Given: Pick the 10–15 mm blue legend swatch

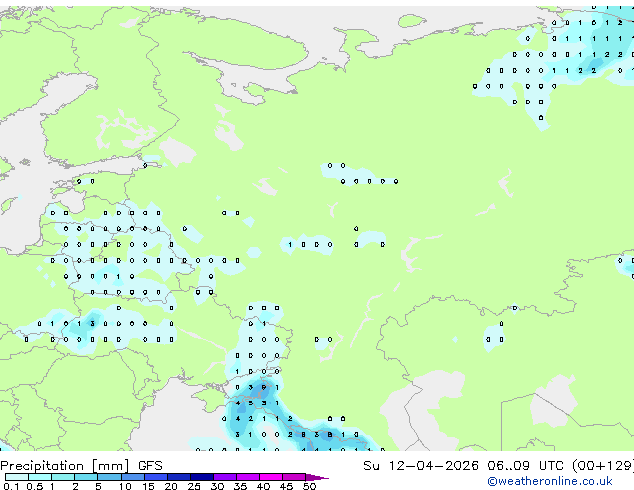Looking at the screenshot, I should pos(132,477).
